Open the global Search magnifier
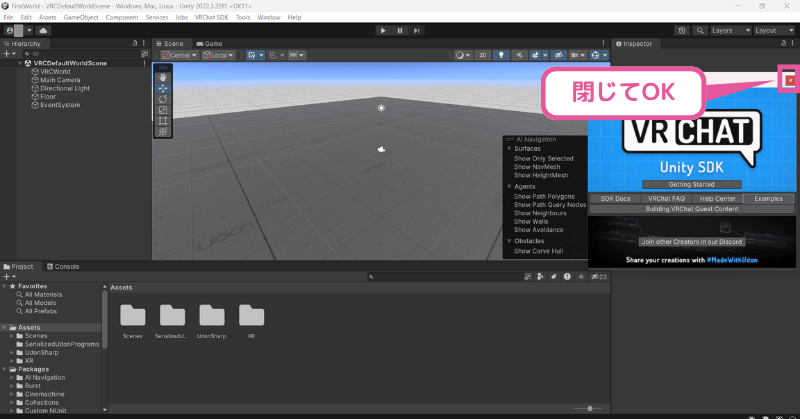 click(x=699, y=31)
